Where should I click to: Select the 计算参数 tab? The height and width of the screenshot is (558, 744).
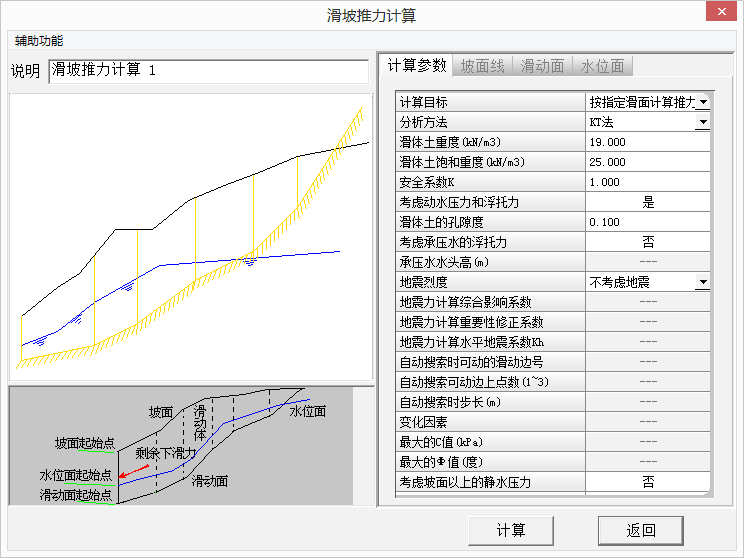[416, 66]
